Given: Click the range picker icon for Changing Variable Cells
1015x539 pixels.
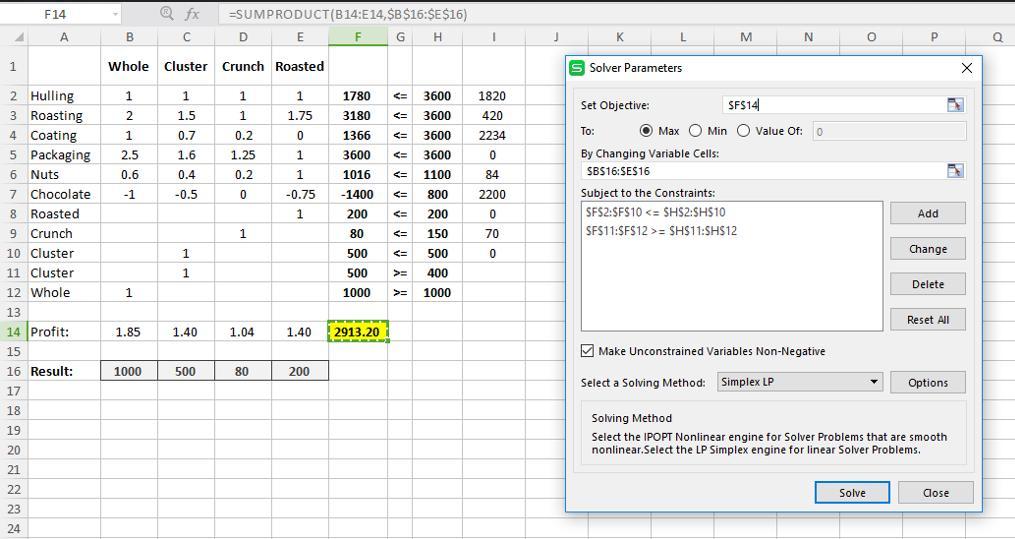Looking at the screenshot, I should coord(955,171).
